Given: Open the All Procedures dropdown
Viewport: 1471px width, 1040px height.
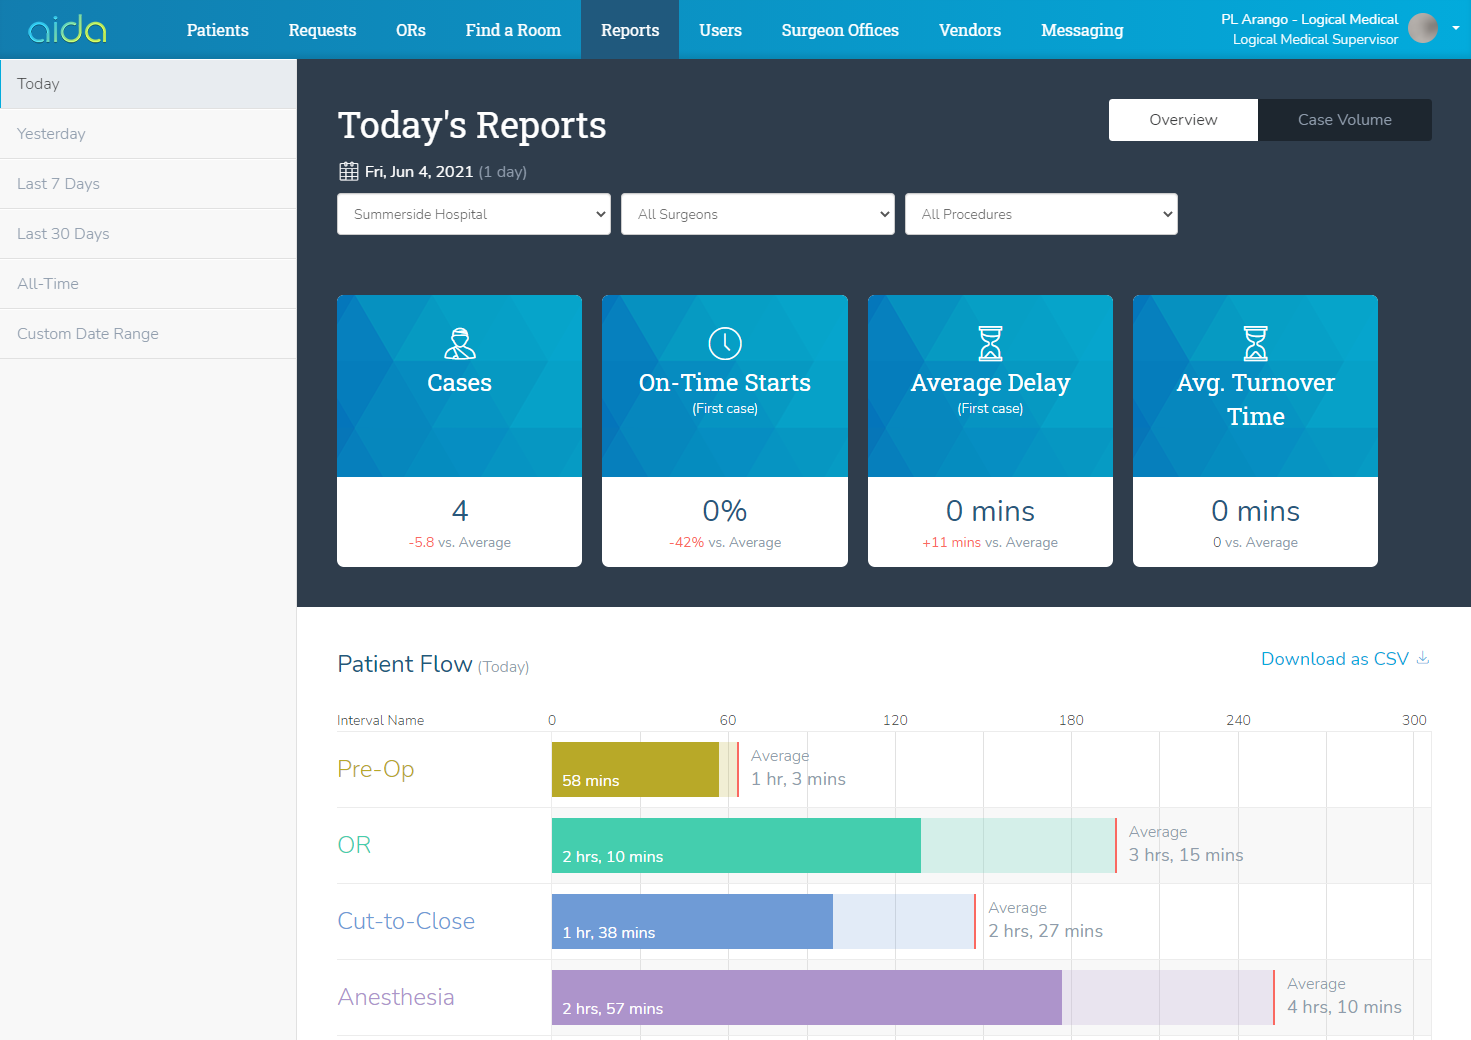Looking at the screenshot, I should click(x=1041, y=214).
